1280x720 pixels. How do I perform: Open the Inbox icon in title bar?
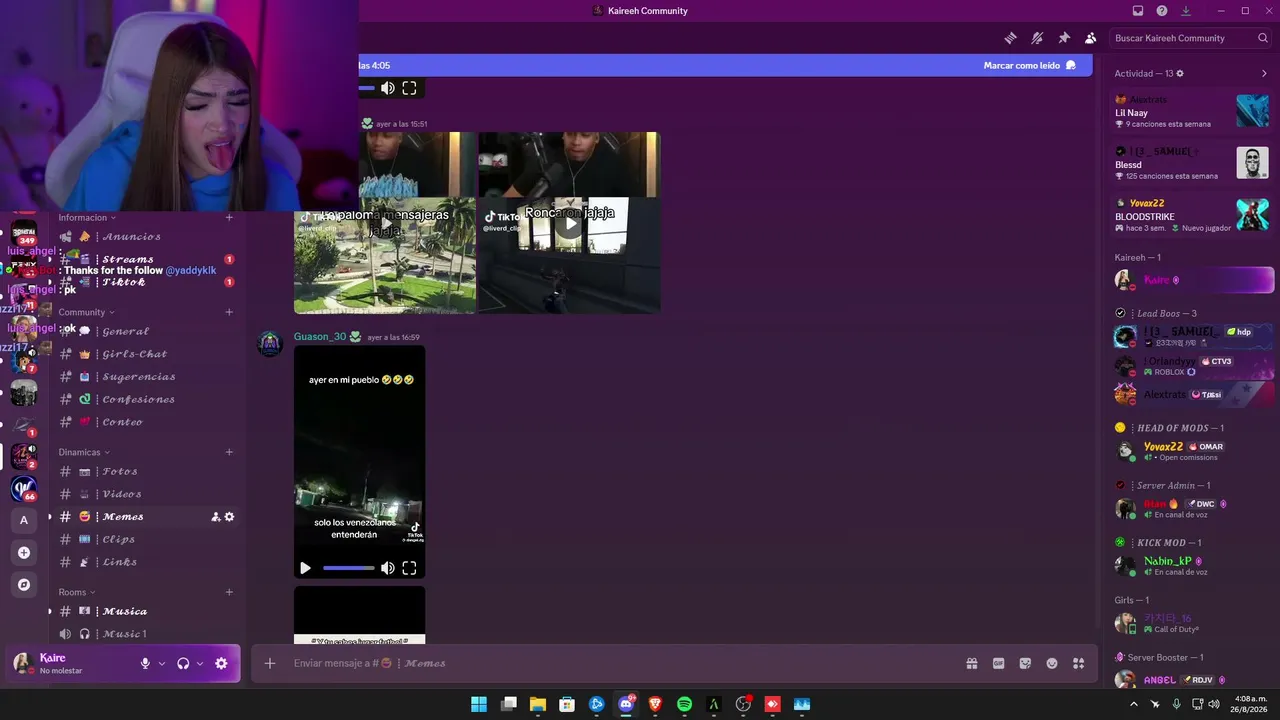tap(1138, 11)
